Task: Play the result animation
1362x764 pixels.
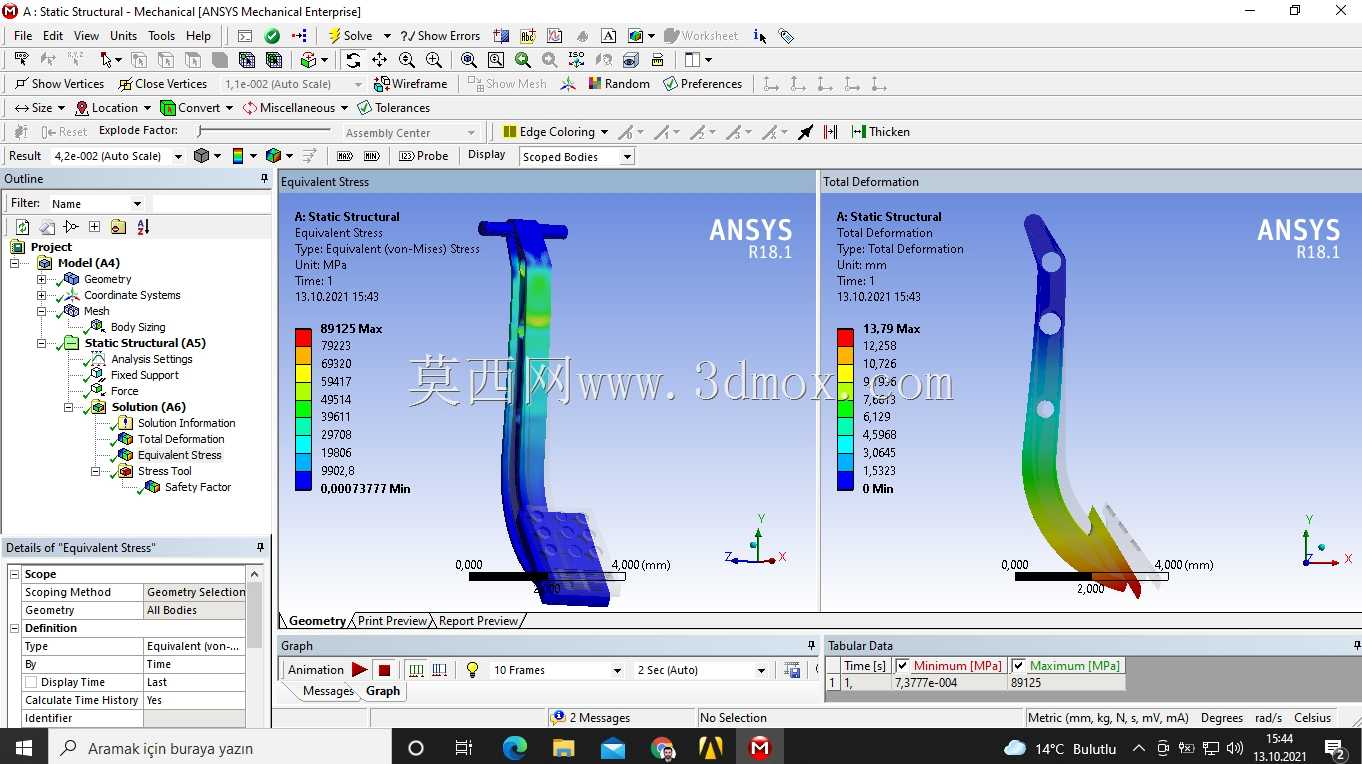Action: 359,670
